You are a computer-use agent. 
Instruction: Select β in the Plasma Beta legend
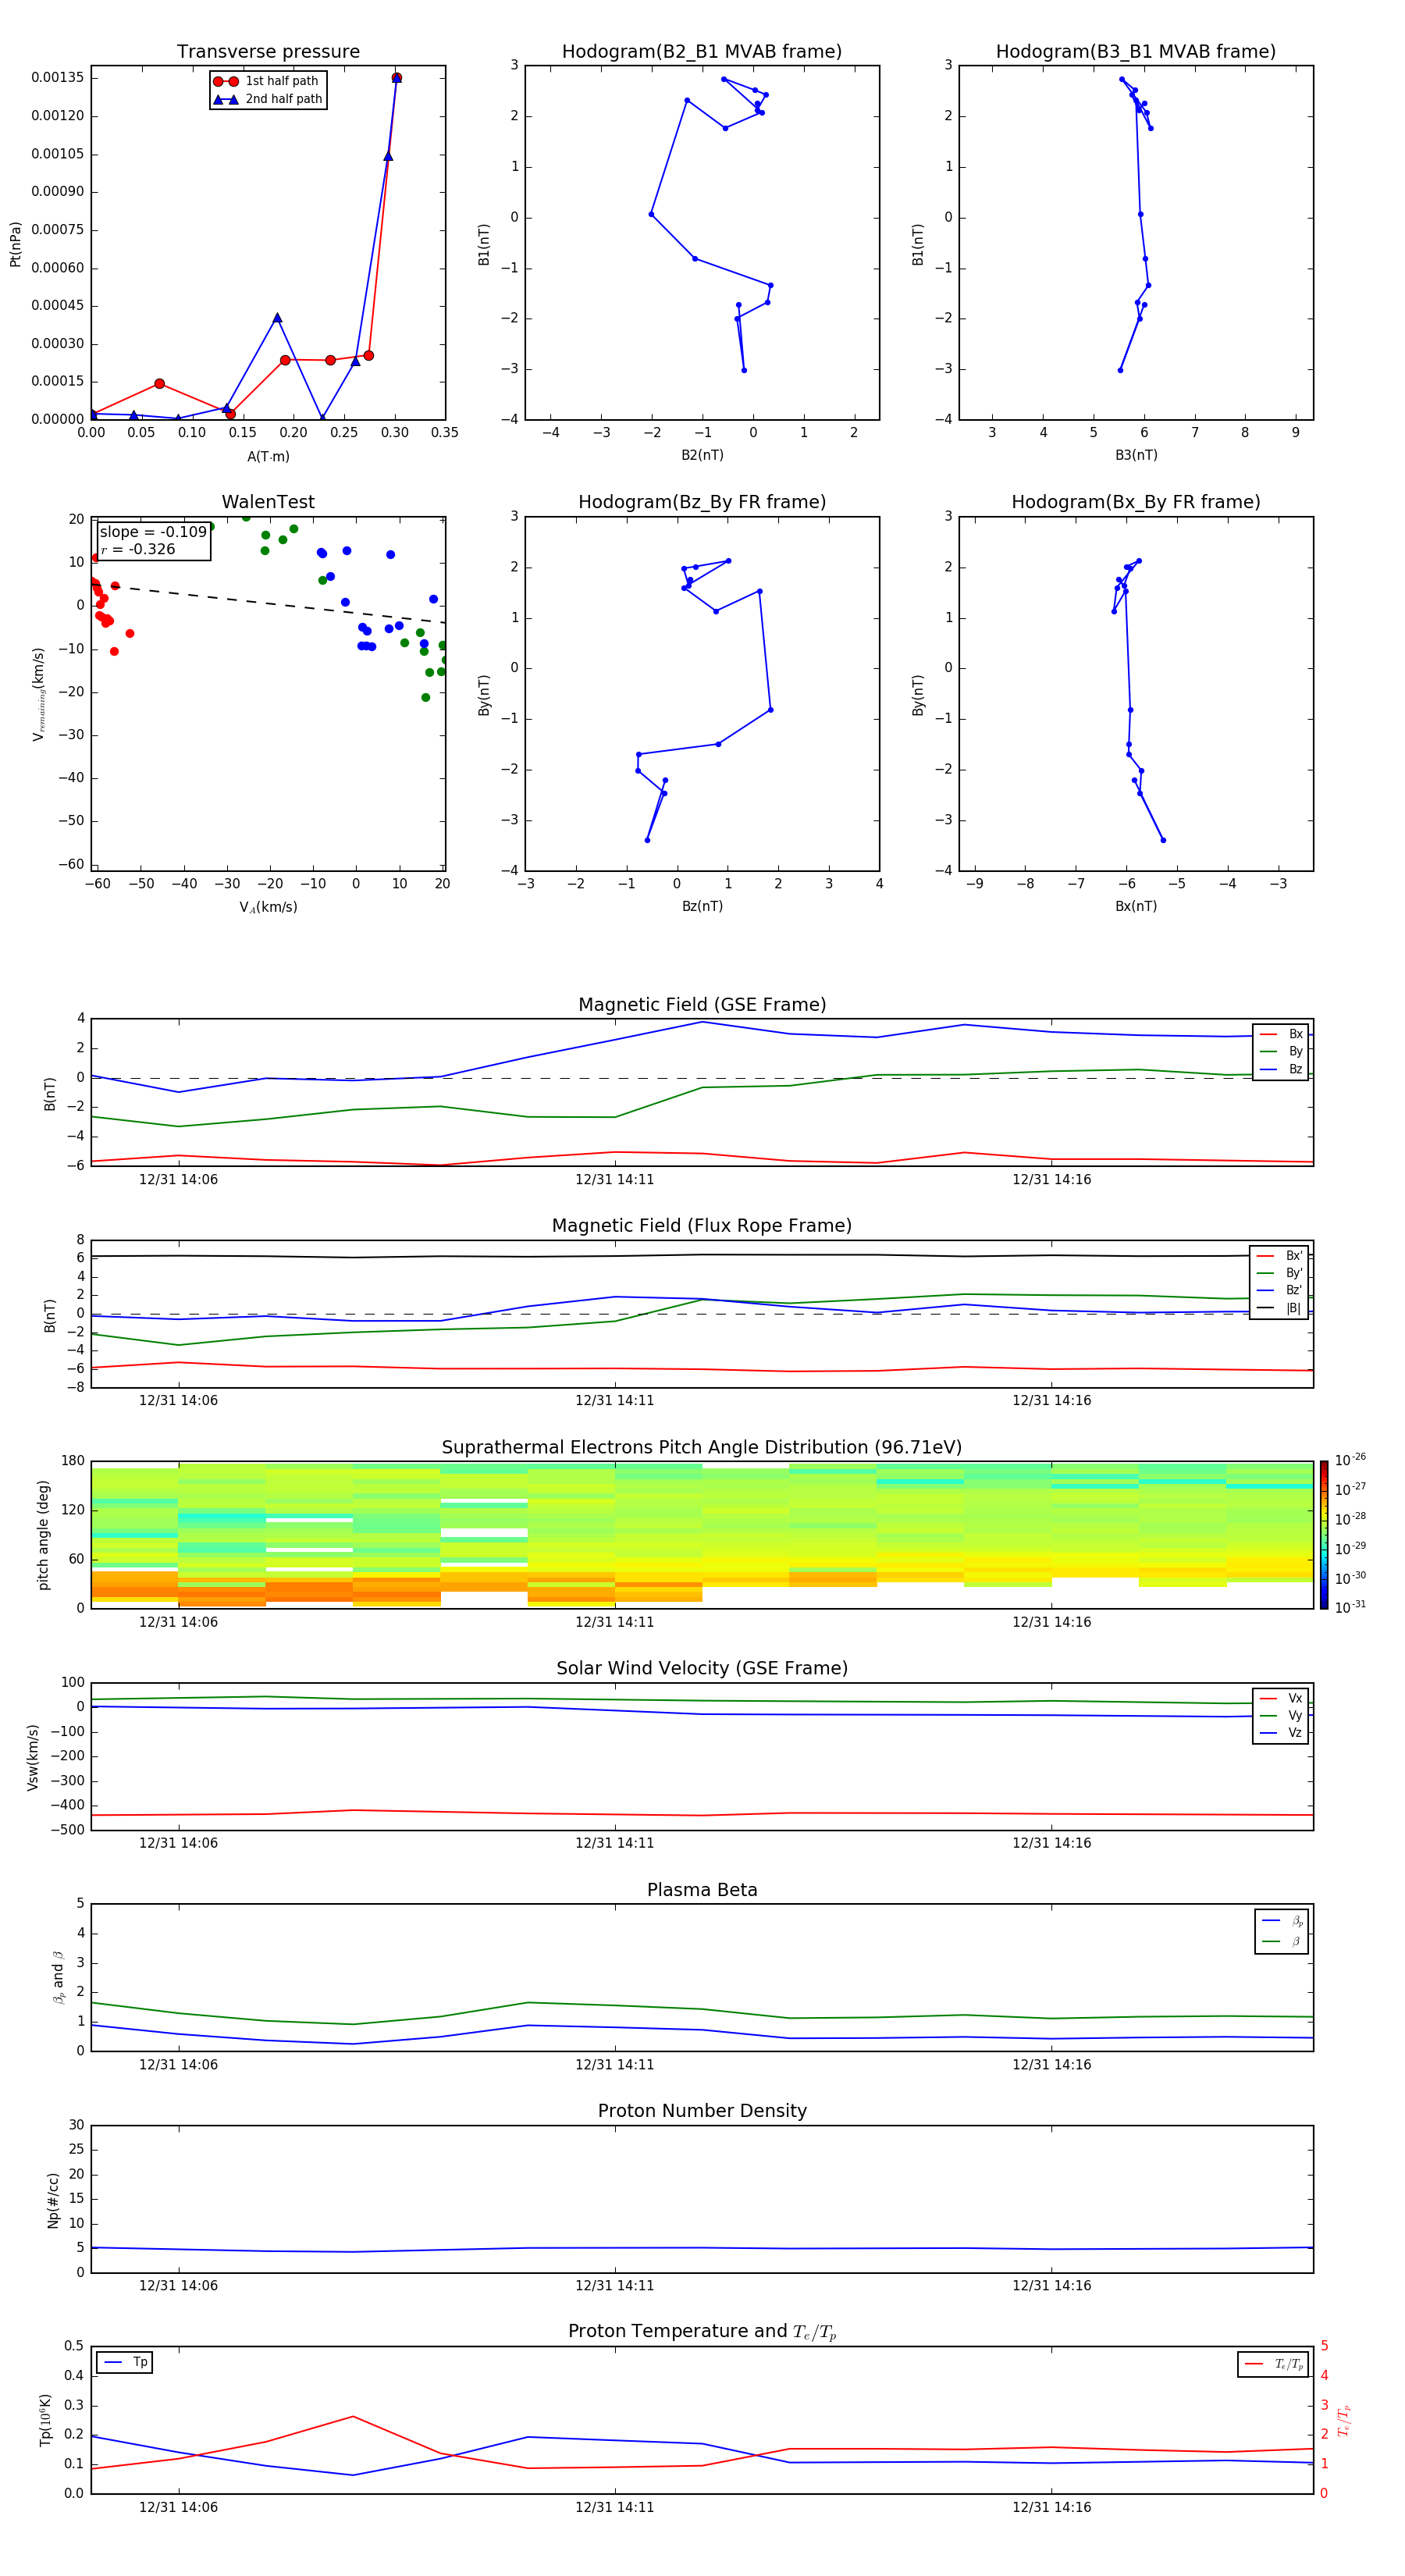coord(1282,1942)
